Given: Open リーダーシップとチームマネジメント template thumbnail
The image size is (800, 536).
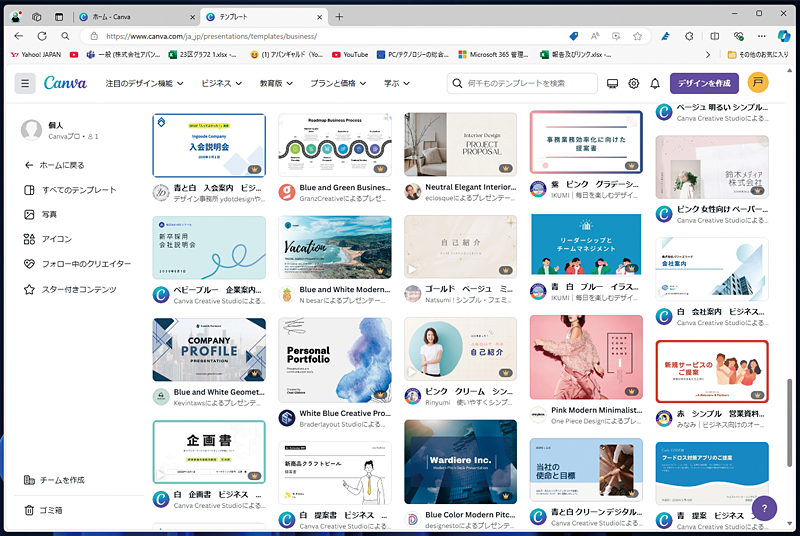Looking at the screenshot, I should [586, 244].
